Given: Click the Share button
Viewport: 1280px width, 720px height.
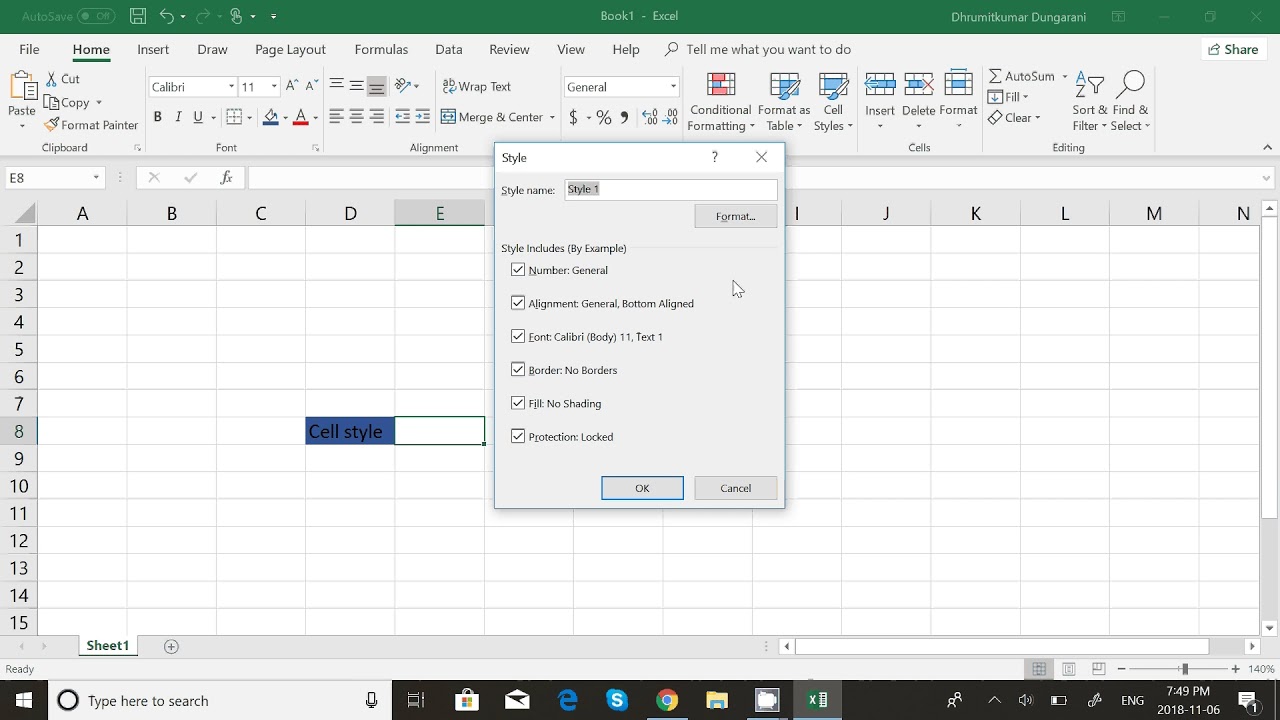Looking at the screenshot, I should (x=1233, y=49).
